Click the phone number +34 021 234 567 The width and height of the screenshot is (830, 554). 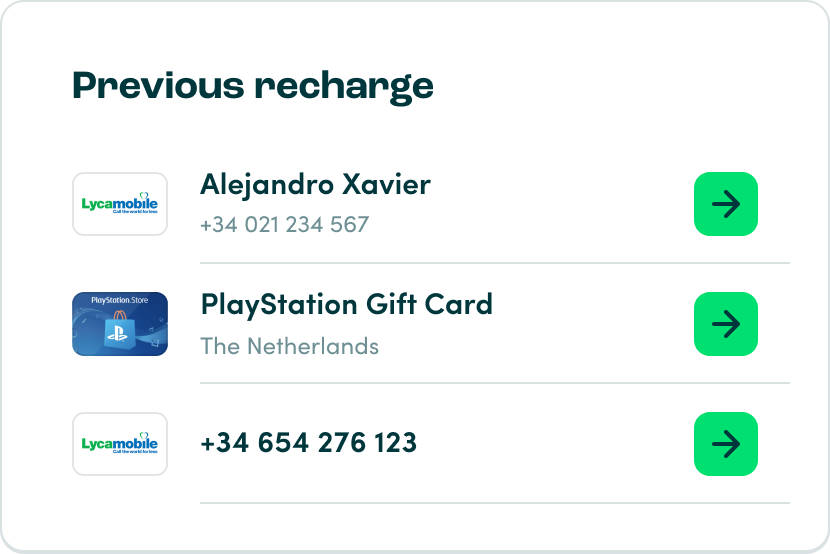click(284, 224)
